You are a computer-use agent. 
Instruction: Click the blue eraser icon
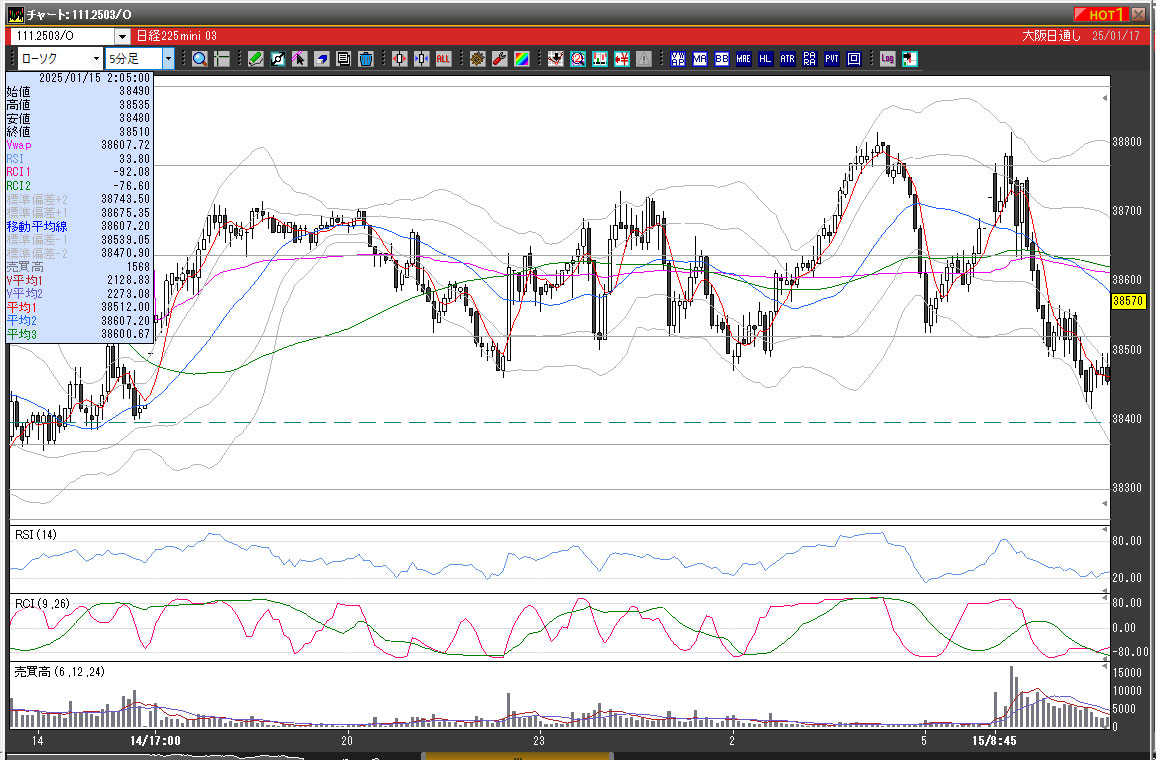(321, 59)
